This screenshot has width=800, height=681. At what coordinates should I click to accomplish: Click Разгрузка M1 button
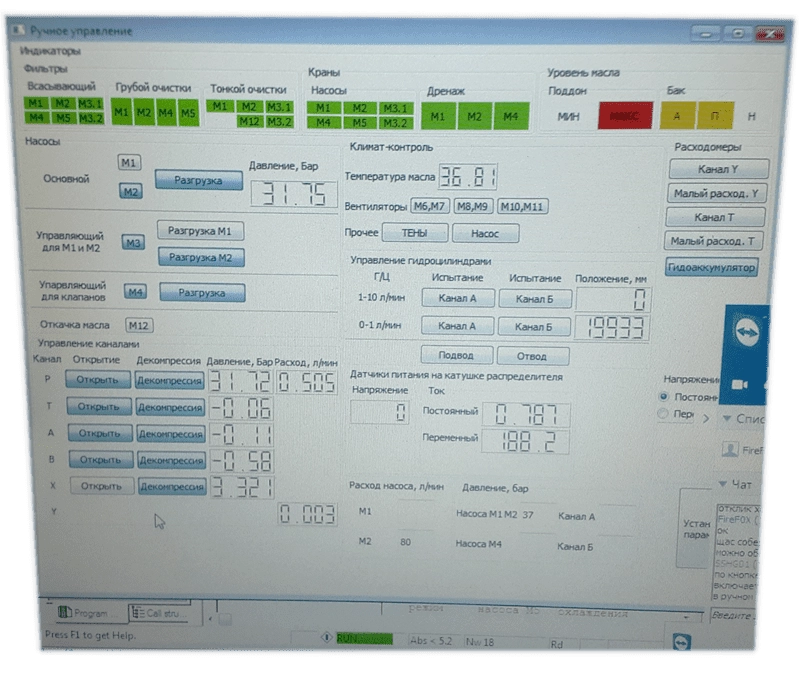[x=201, y=231]
